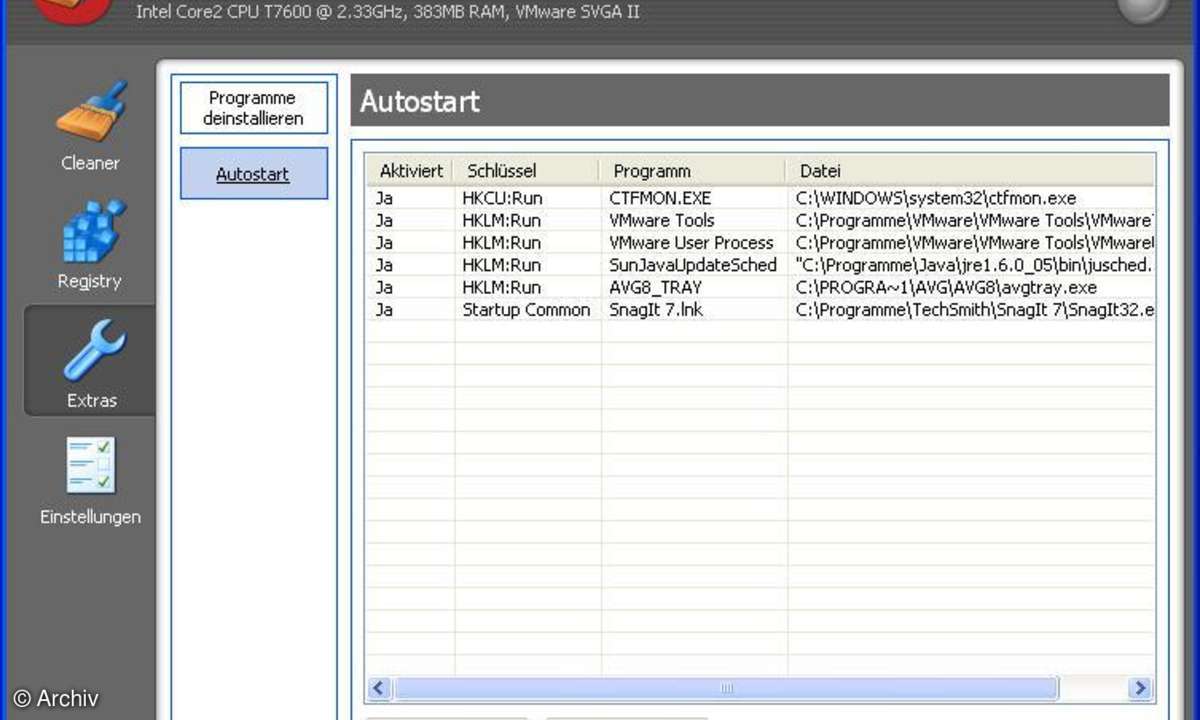Select the AVG8_TRAY autostart entry
The image size is (1200, 720).
[655, 287]
